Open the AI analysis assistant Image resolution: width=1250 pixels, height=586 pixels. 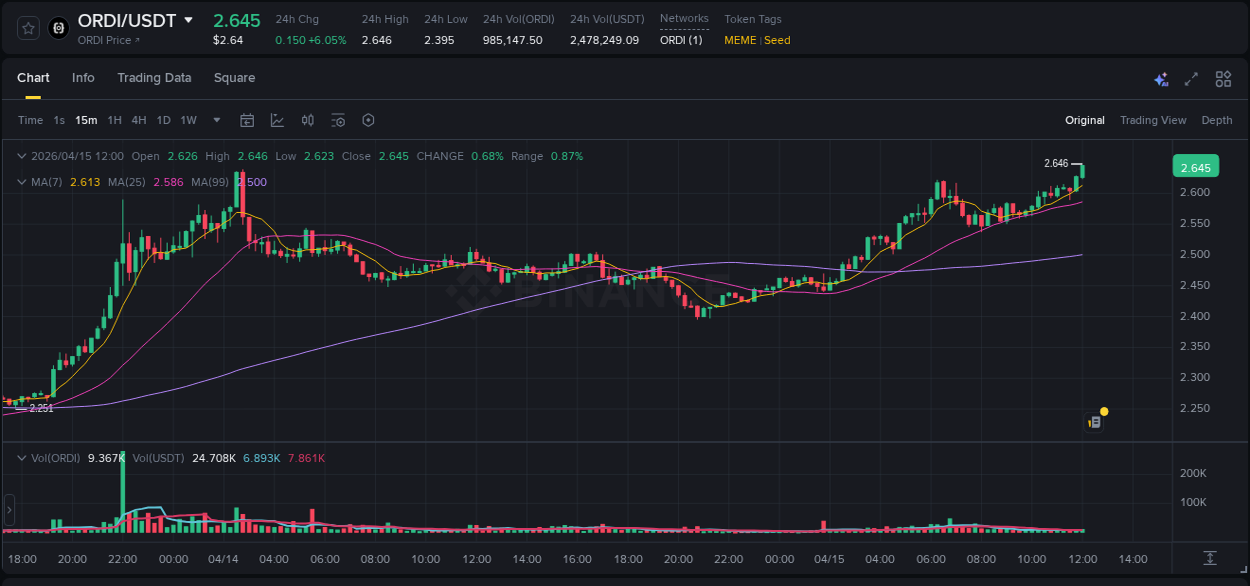pyautogui.click(x=1159, y=78)
